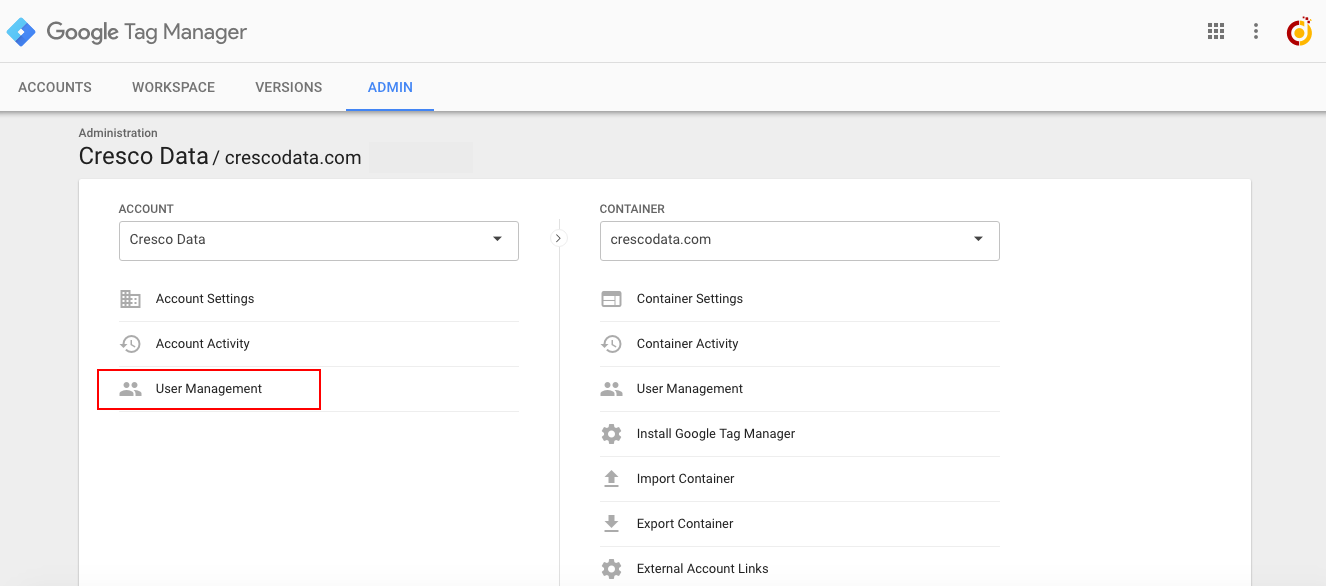The height and width of the screenshot is (586, 1326).
Task: Collapse the account column with chevron
Action: tap(559, 238)
